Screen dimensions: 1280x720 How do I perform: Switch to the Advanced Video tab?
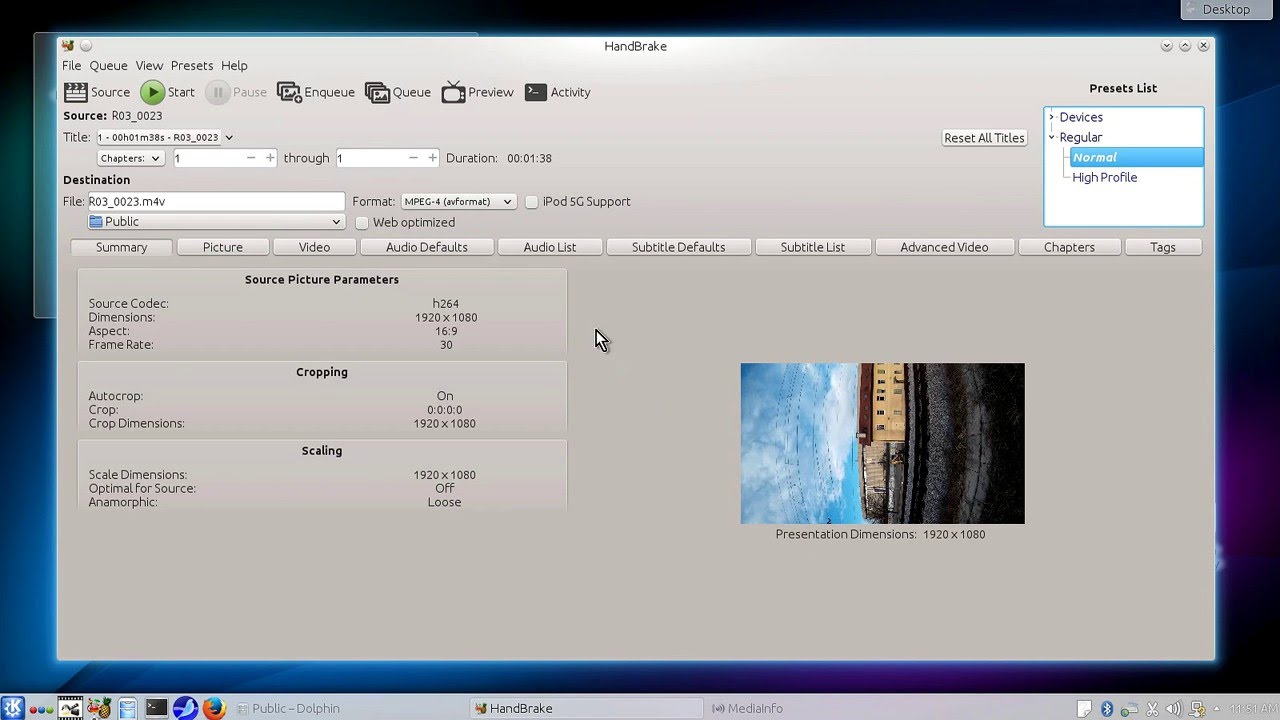[x=944, y=247]
